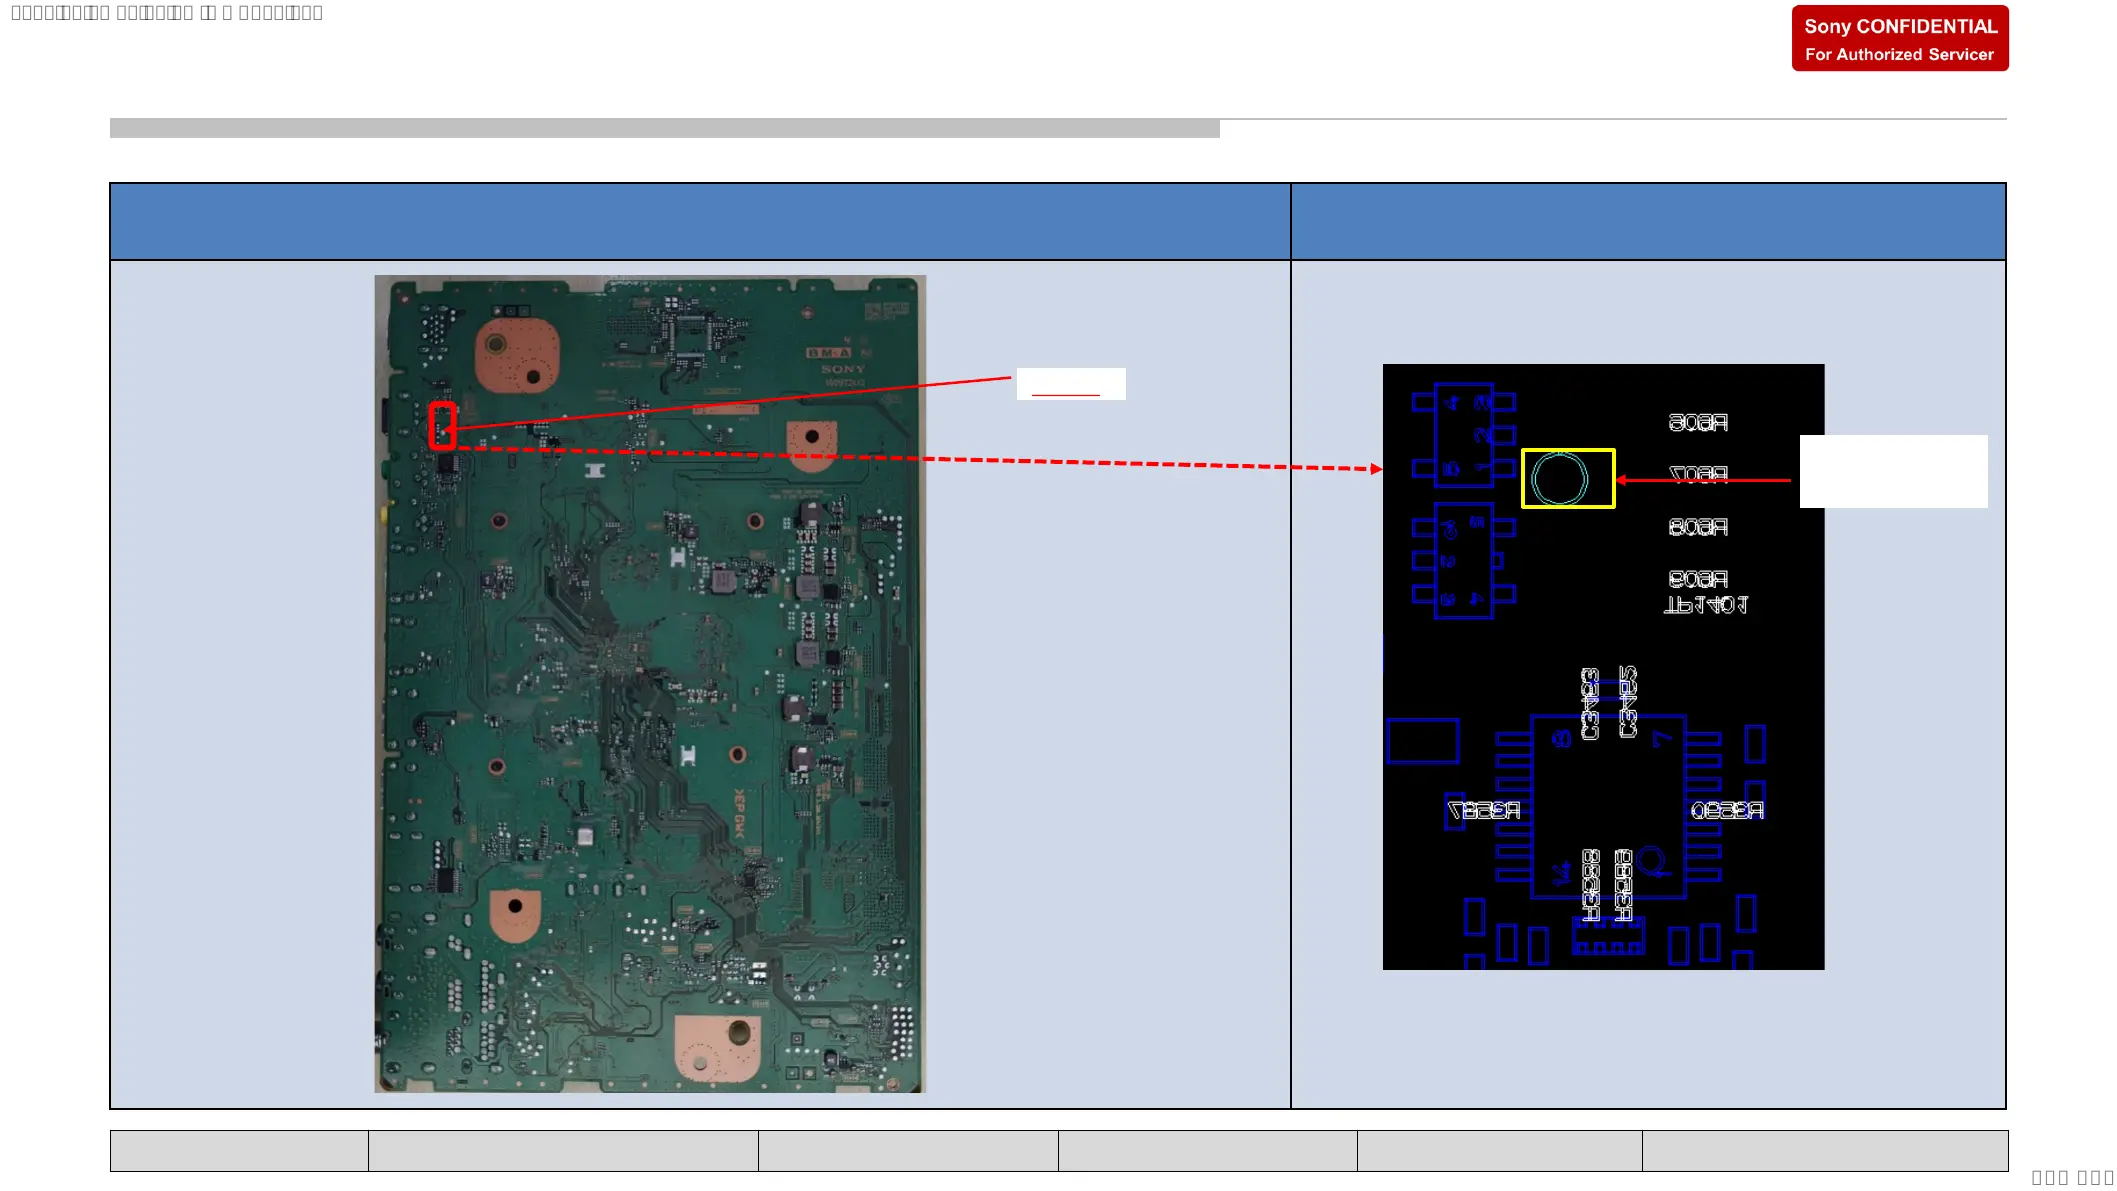Click the 'For Authorized Servicer' line

pyautogui.click(x=1899, y=55)
